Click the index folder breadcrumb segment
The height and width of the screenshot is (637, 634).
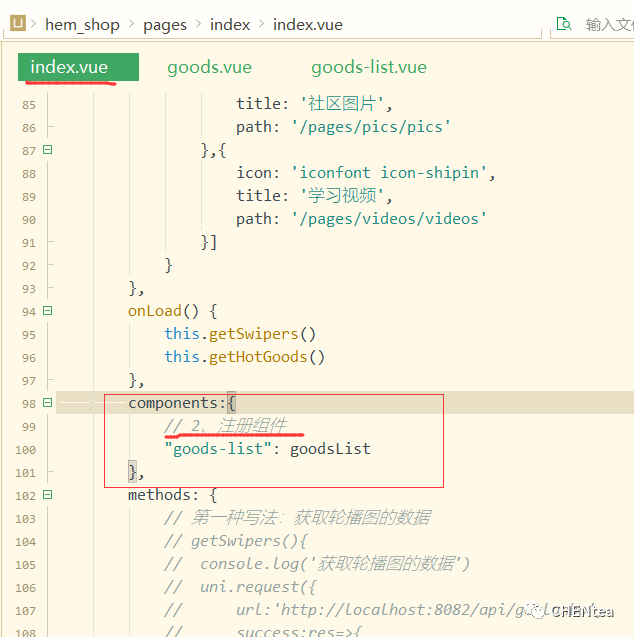coord(230,24)
